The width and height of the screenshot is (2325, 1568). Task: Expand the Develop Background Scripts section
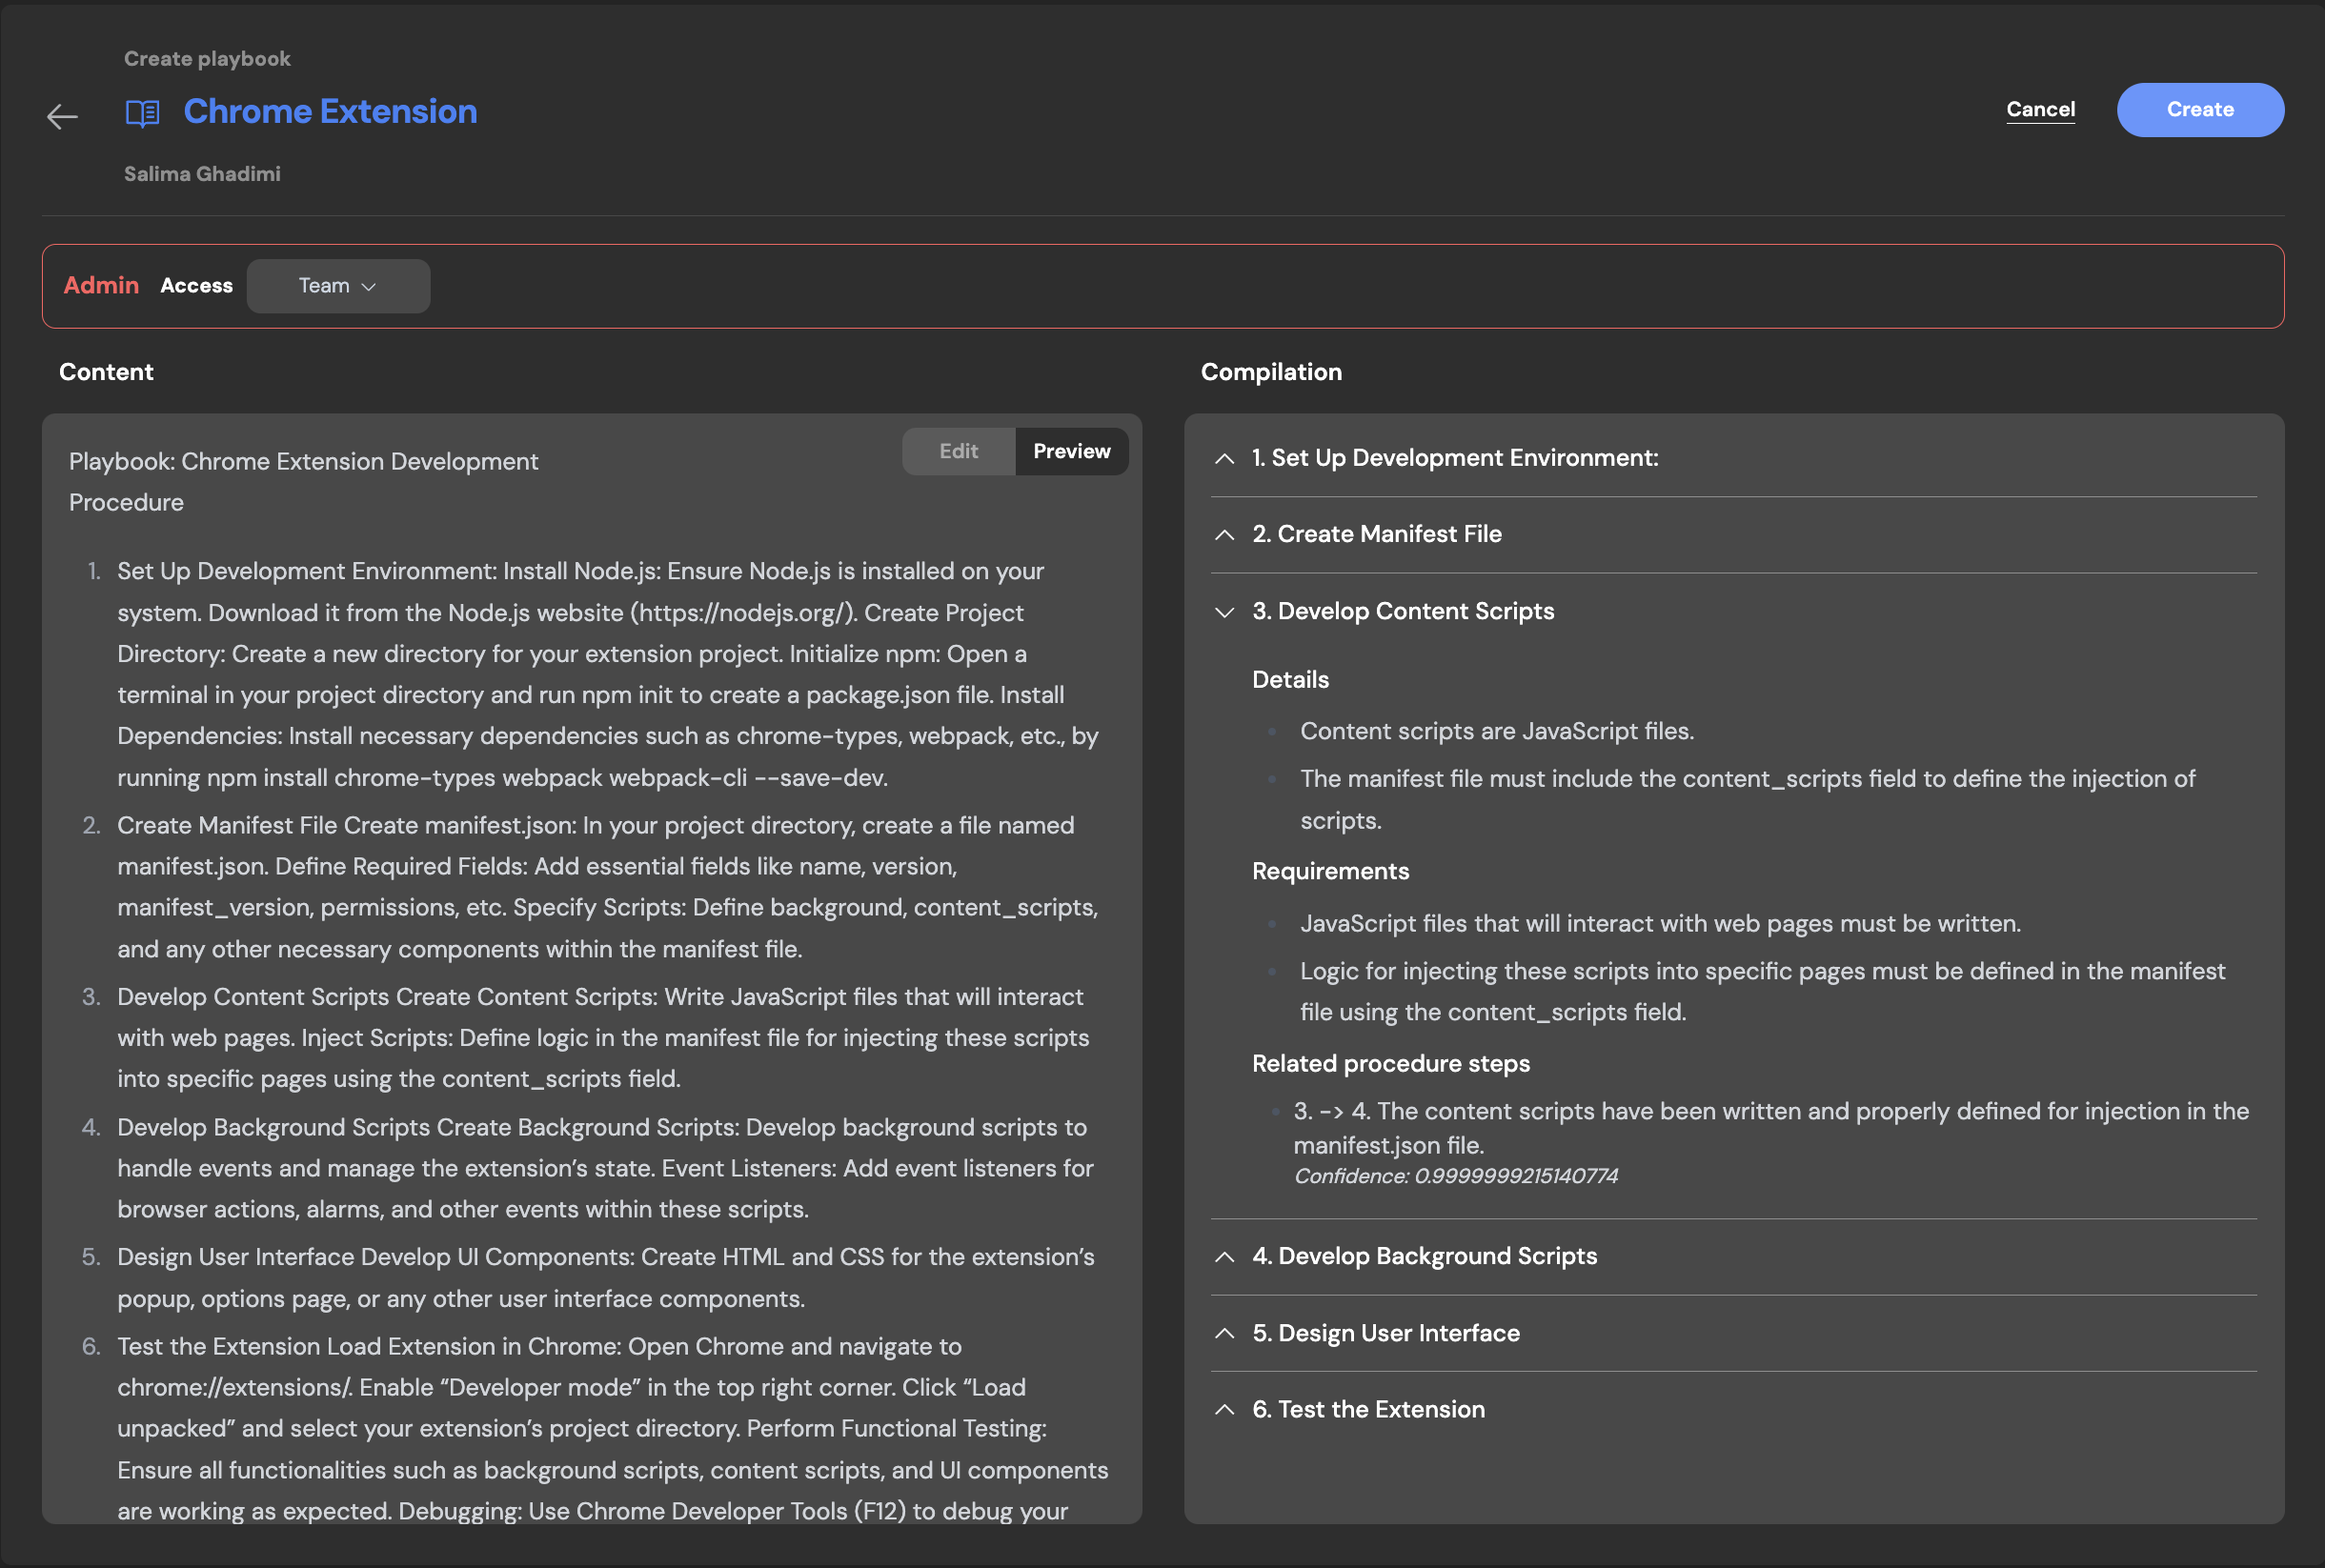click(1224, 1256)
